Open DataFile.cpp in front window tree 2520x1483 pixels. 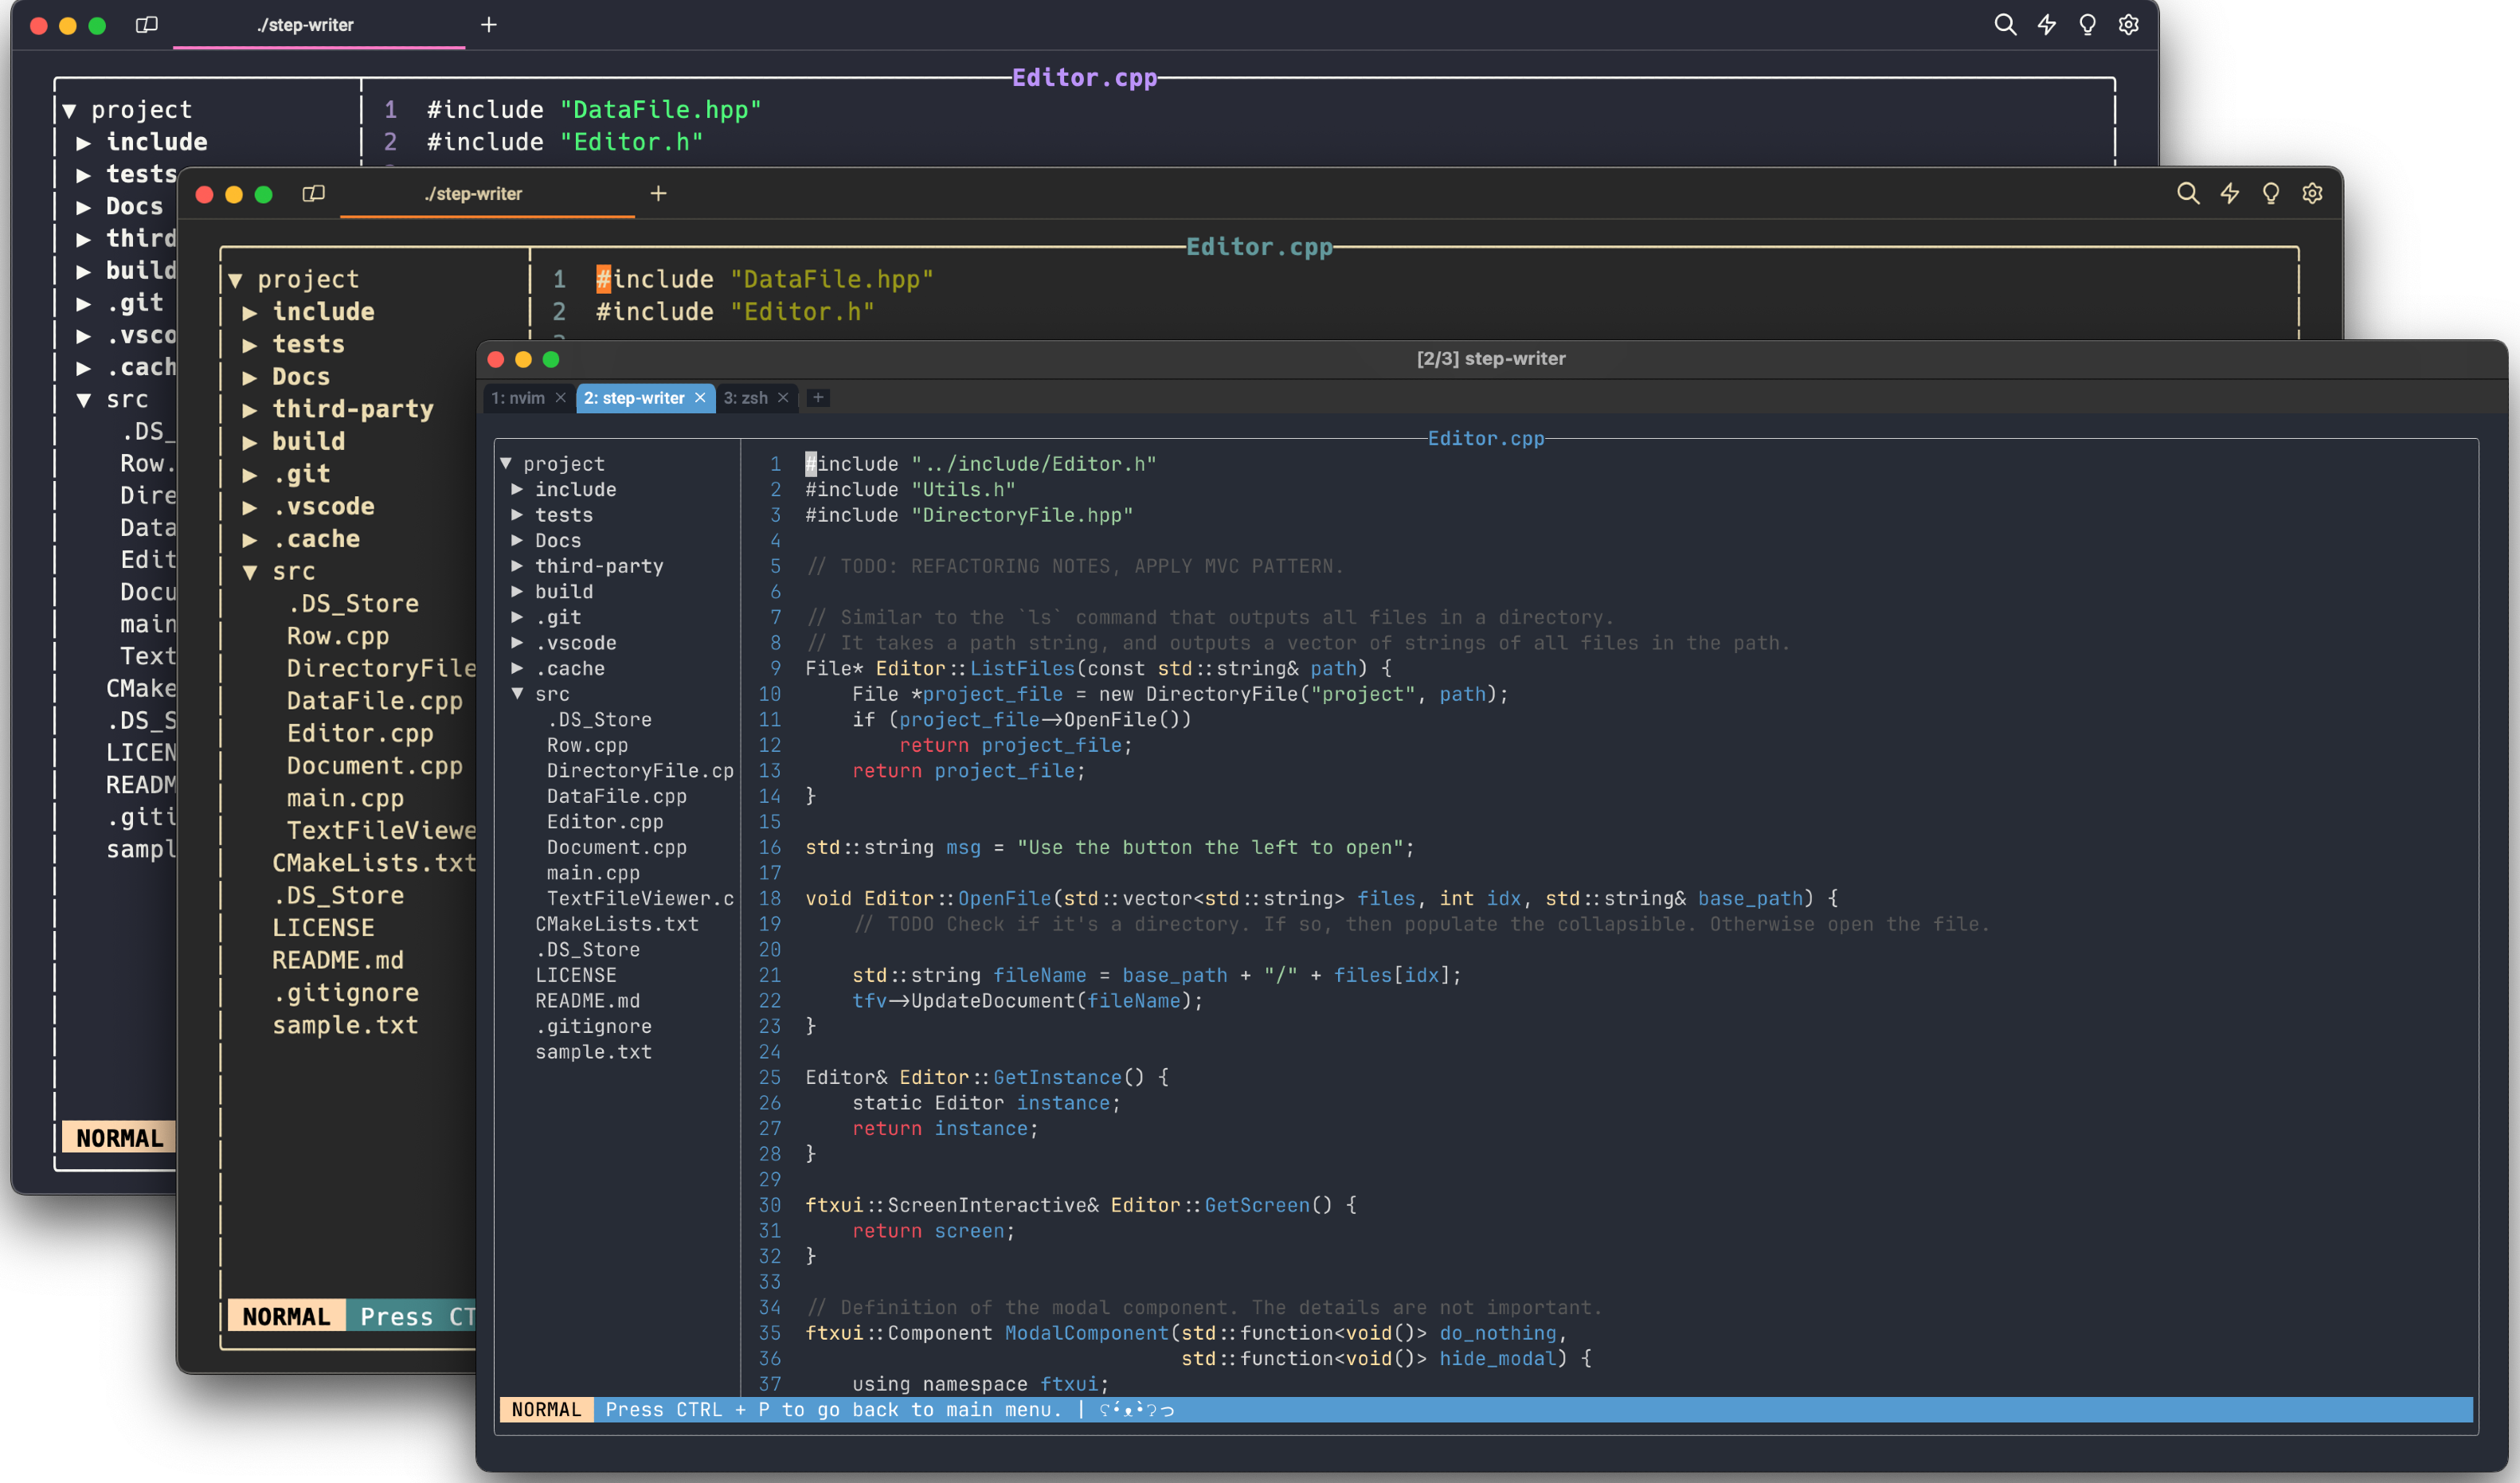pos(616,796)
